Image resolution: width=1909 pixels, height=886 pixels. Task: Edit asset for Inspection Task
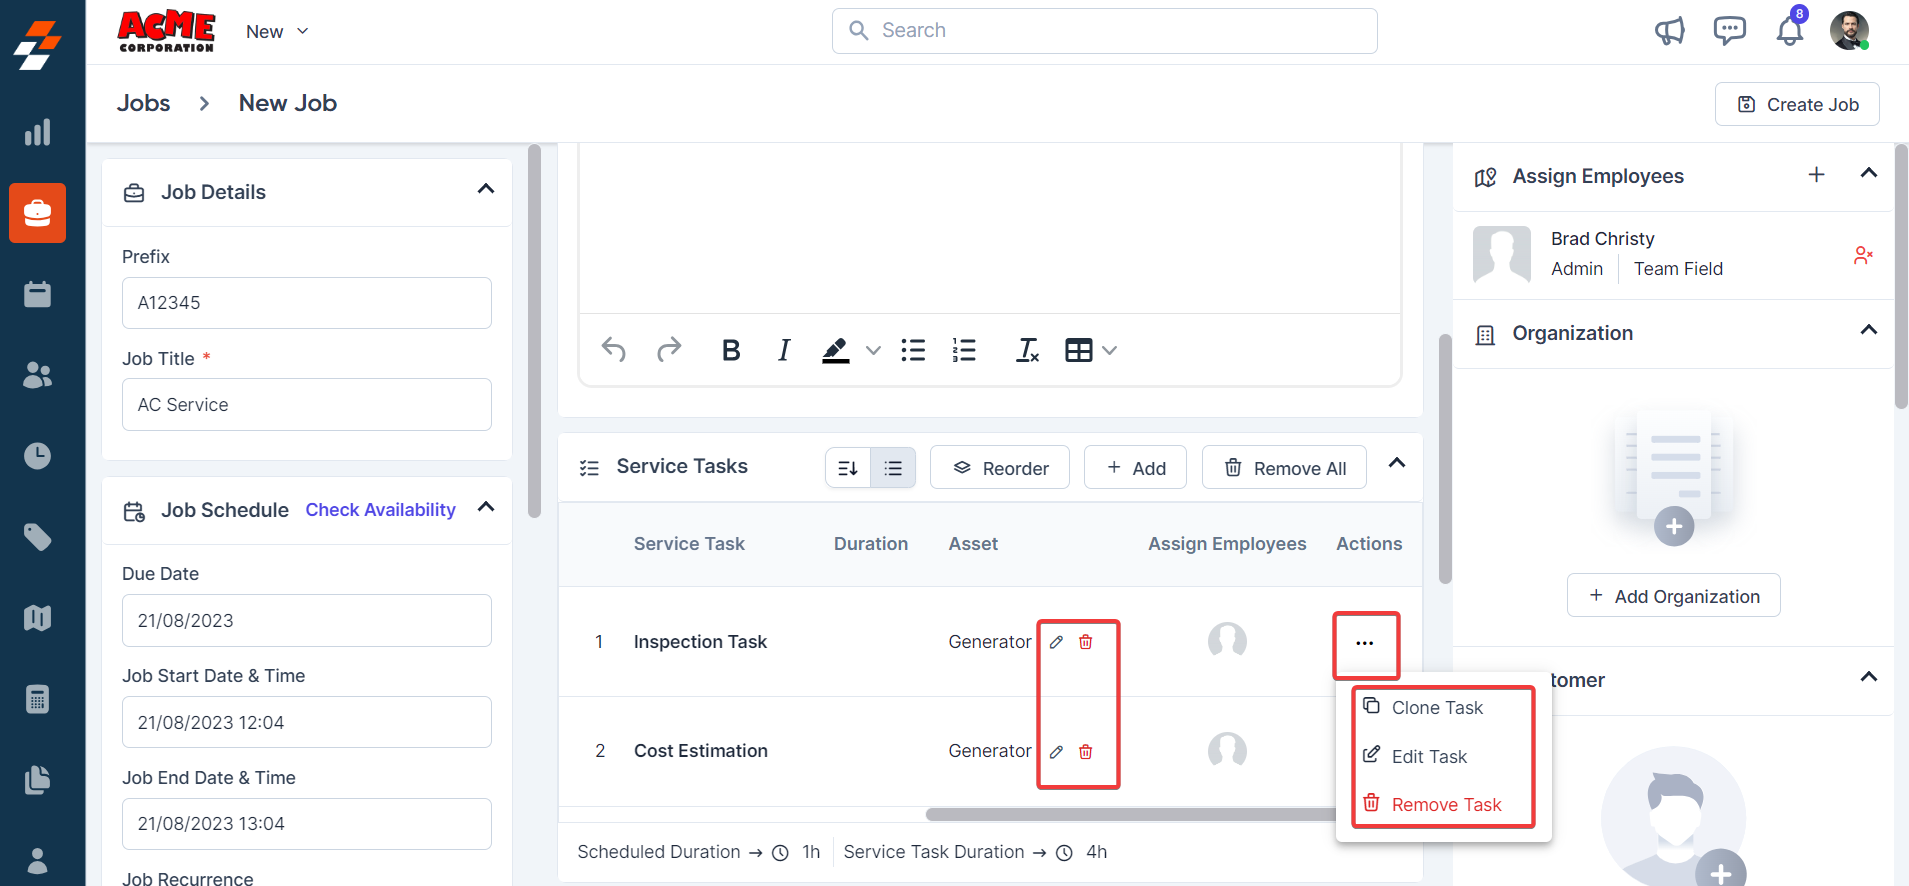(x=1056, y=642)
